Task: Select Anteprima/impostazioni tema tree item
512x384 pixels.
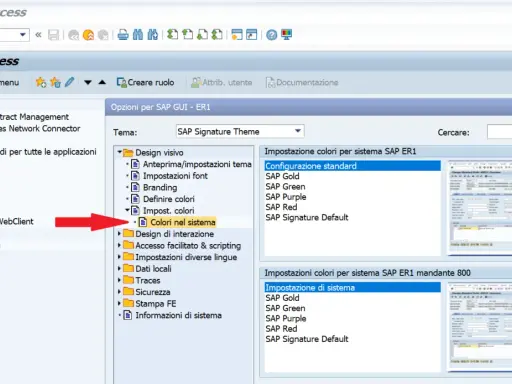Action: [197, 164]
